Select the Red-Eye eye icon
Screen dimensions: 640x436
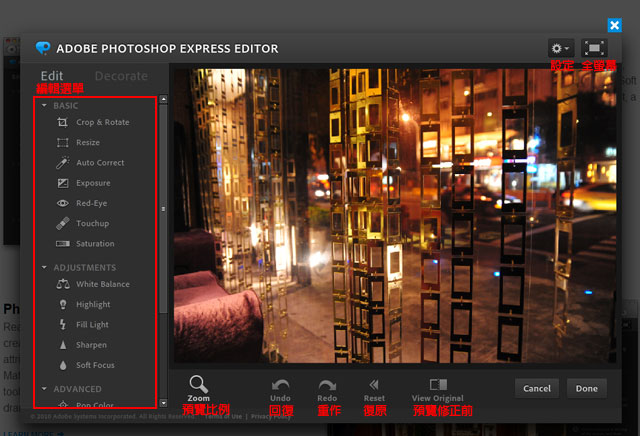pos(62,203)
